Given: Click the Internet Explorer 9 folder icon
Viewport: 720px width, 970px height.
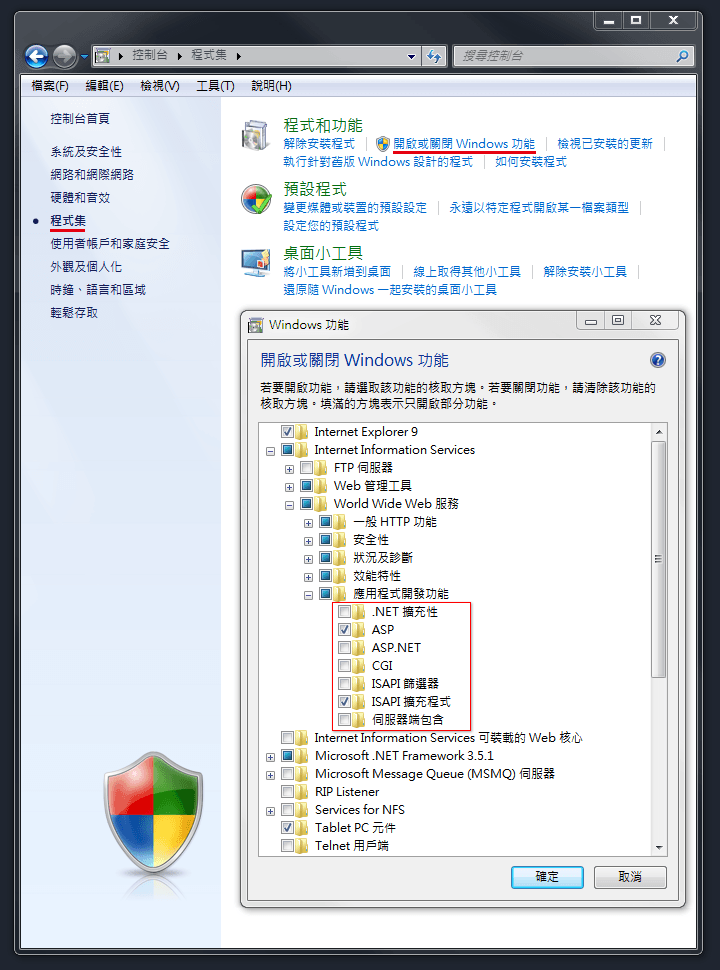Looking at the screenshot, I should pyautogui.click(x=302, y=432).
